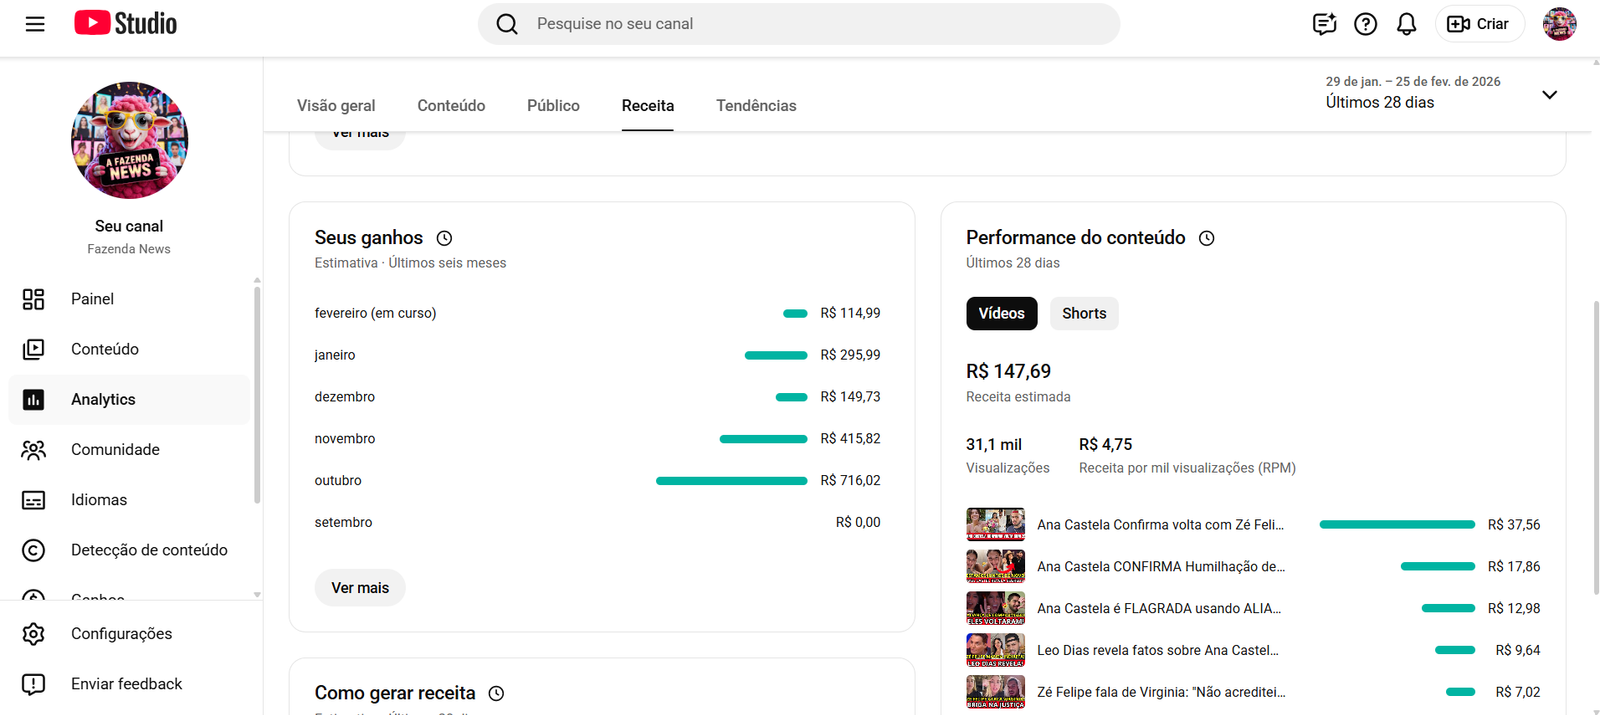Click the clock icon beside Seus ganhos
Viewport: 1600px width, 715px height.
(445, 238)
